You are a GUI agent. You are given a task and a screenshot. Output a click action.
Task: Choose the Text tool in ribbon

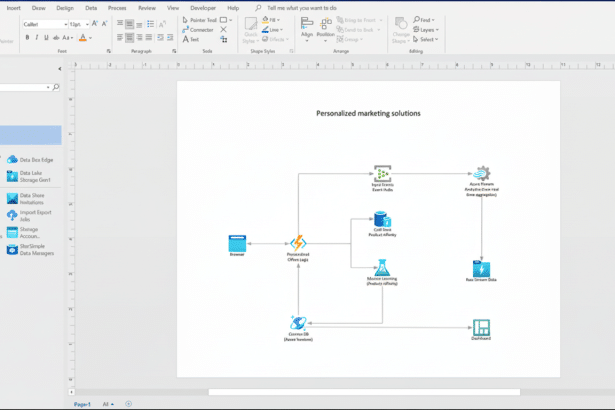[191, 39]
